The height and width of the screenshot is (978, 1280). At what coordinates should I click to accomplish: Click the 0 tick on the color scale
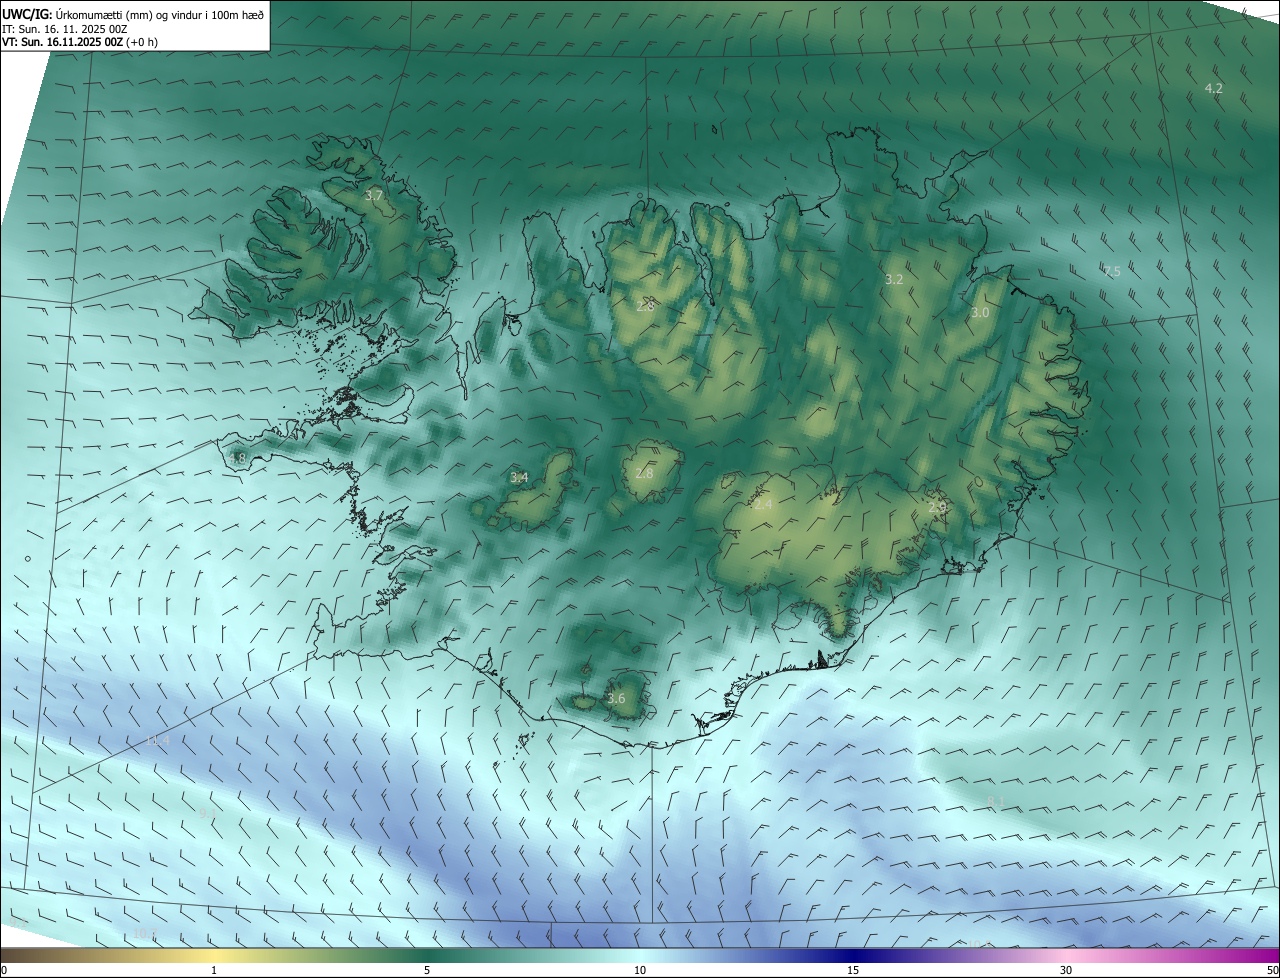point(4,970)
